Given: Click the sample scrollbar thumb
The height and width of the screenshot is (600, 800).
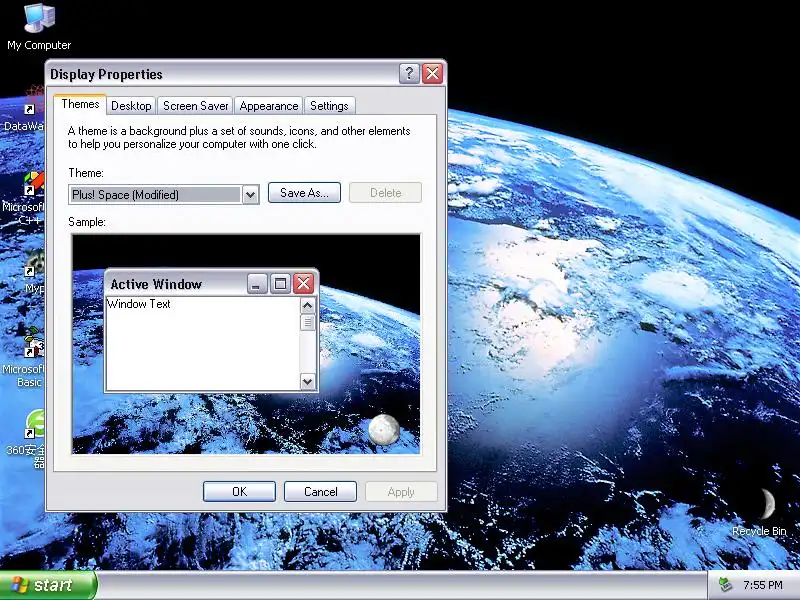Looking at the screenshot, I should pyautogui.click(x=308, y=322).
